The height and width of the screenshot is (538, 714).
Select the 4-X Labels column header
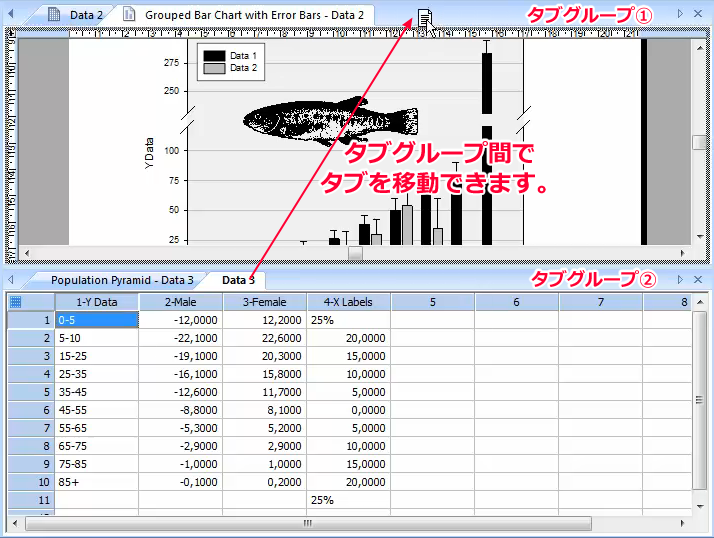[348, 302]
